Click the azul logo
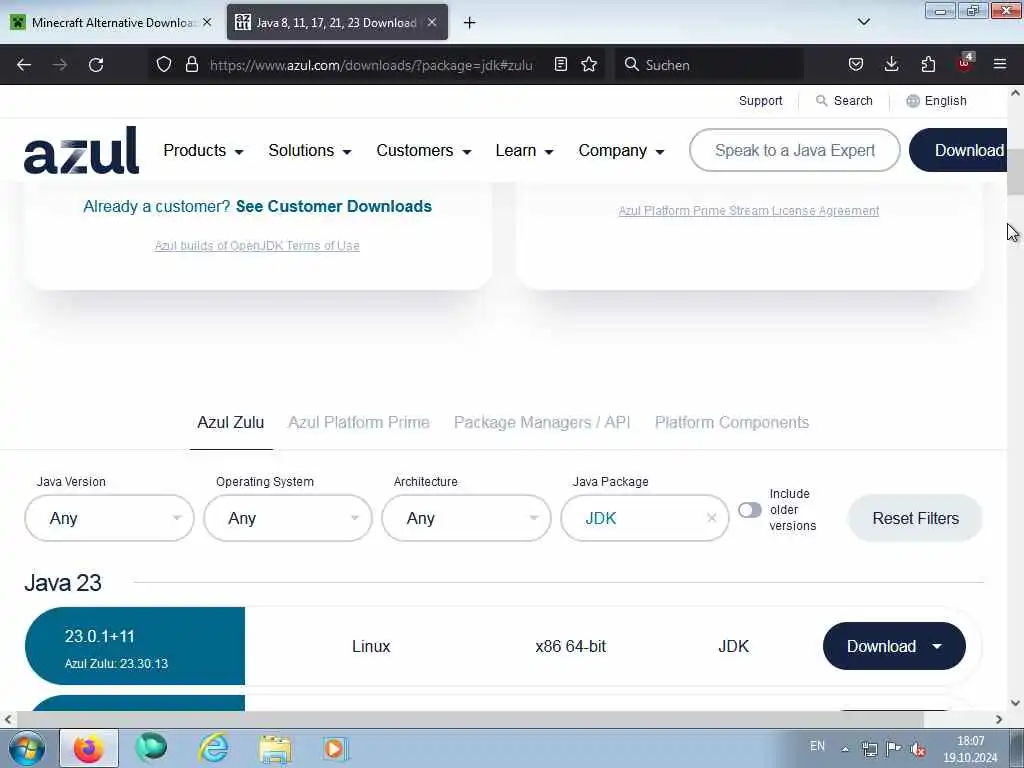1024x768 pixels. [82, 150]
